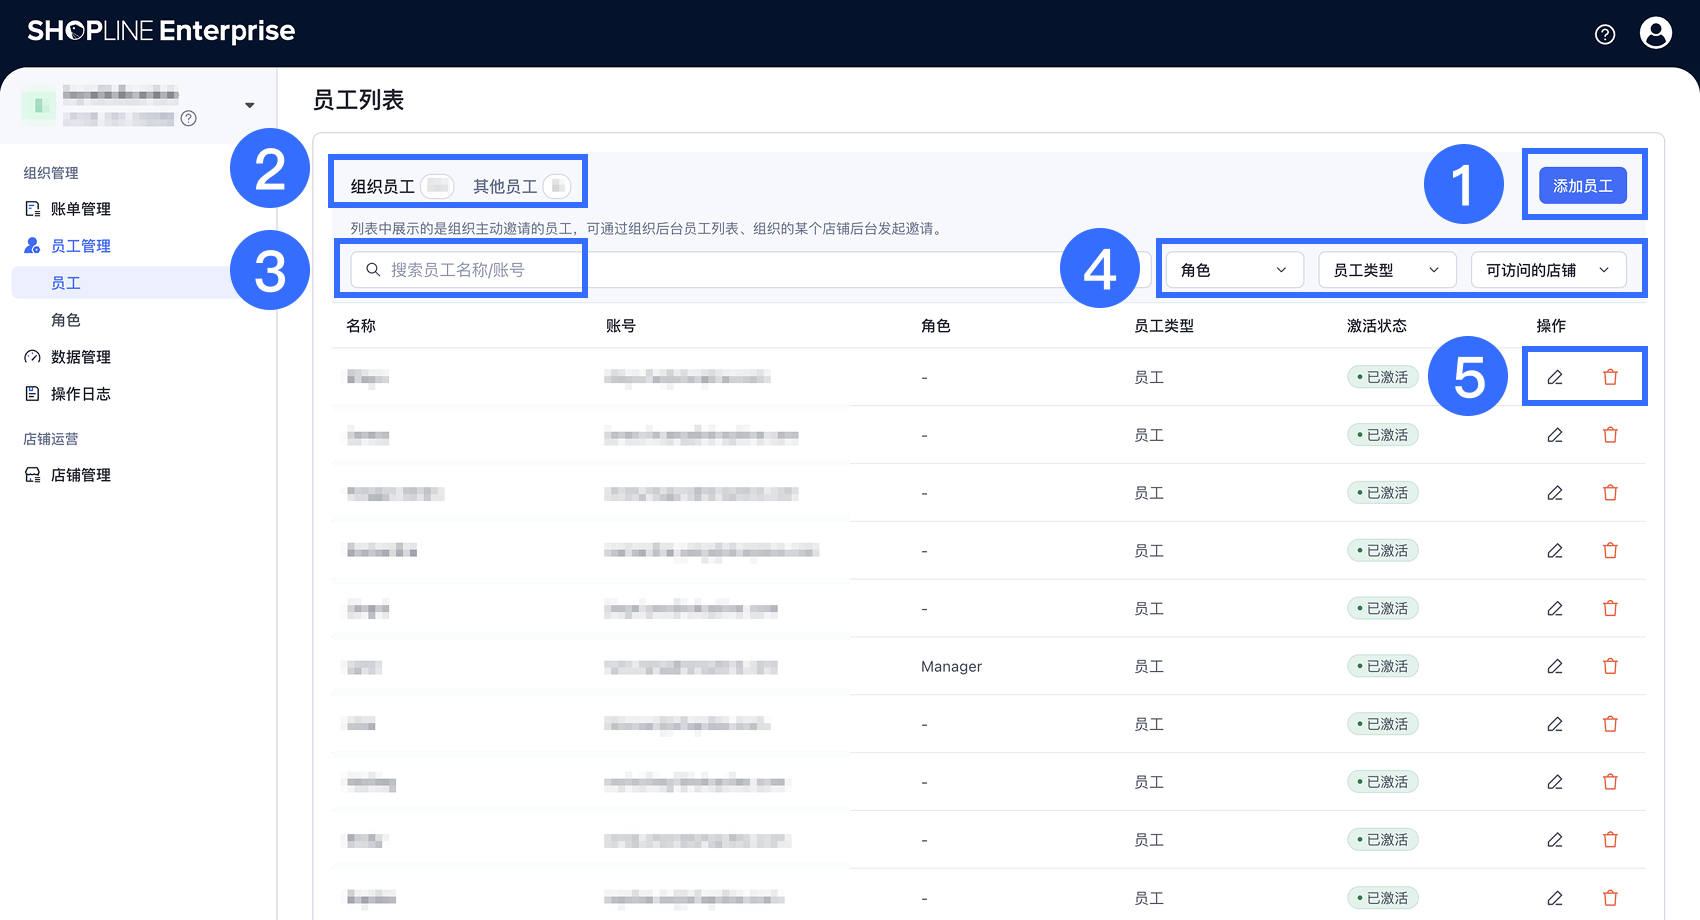This screenshot has height=920, width=1700.
Task: Open 操作日志 in the sidebar
Action: point(80,394)
